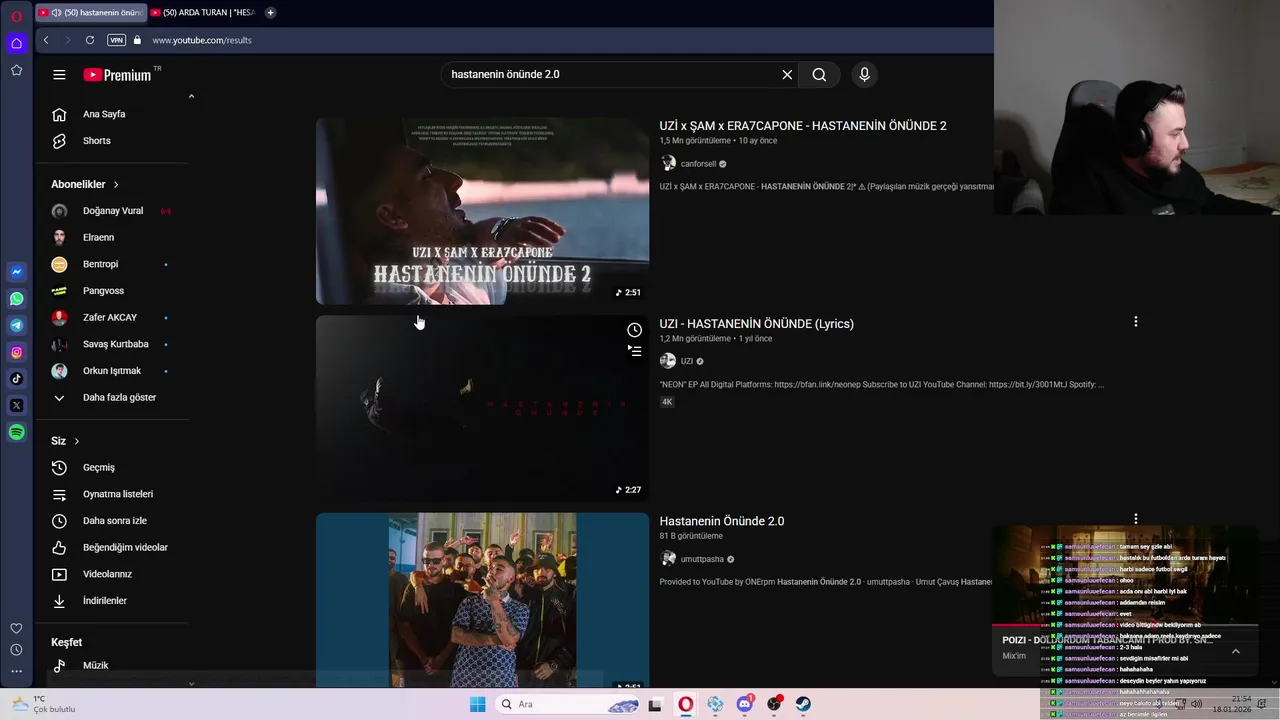
Task: Open the Opera sidebar home icon
Action: pos(17,43)
